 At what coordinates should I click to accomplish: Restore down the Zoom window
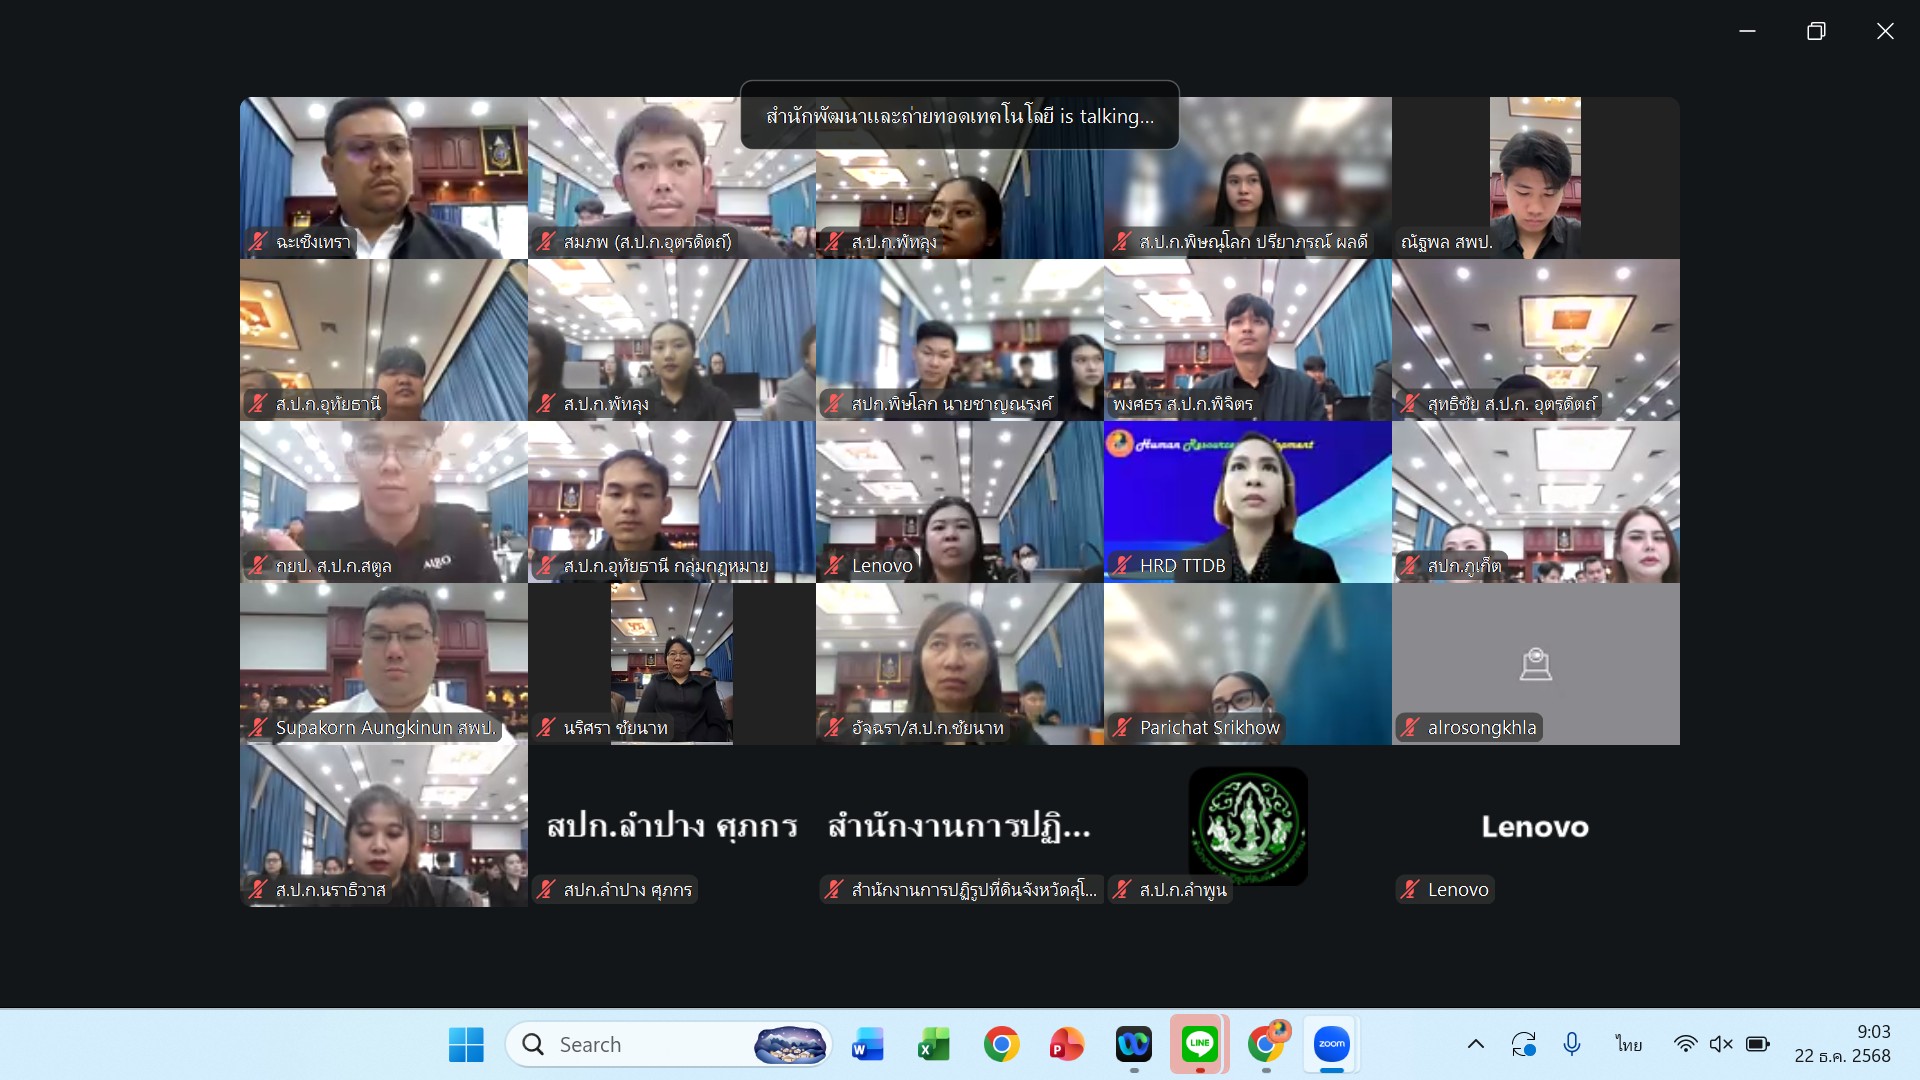pyautogui.click(x=1816, y=31)
